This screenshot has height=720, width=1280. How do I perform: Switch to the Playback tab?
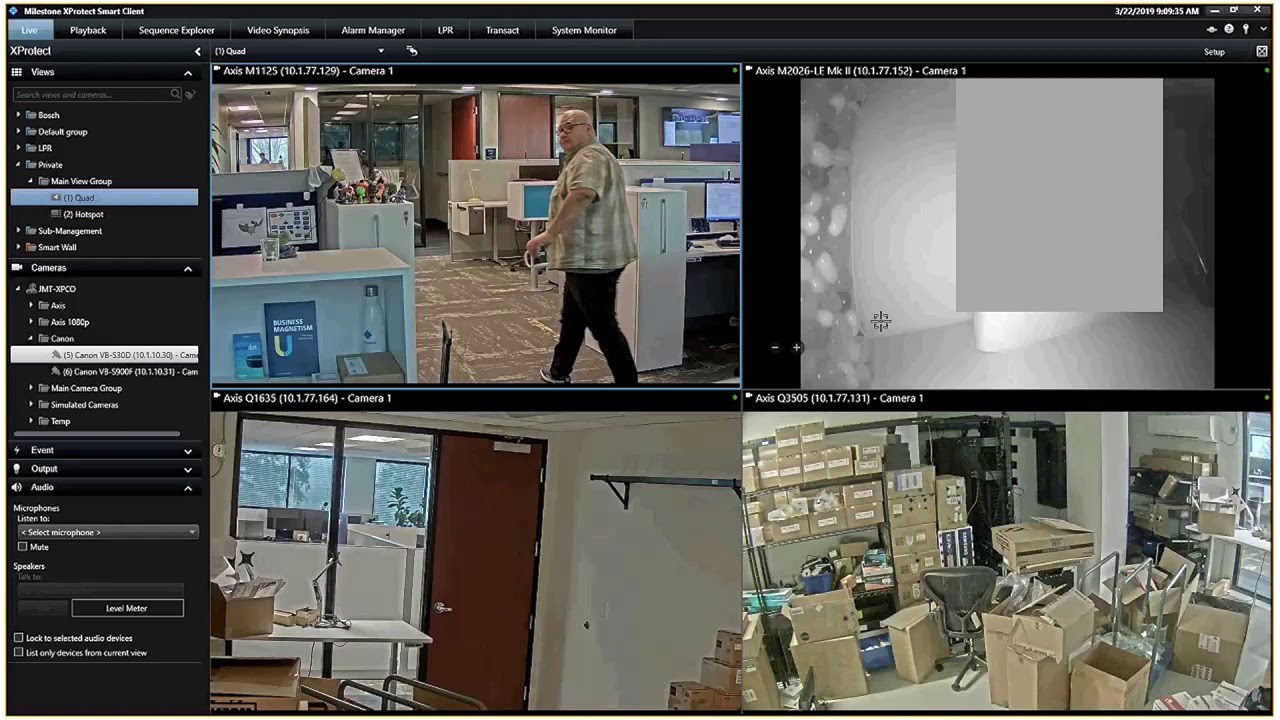(88, 30)
